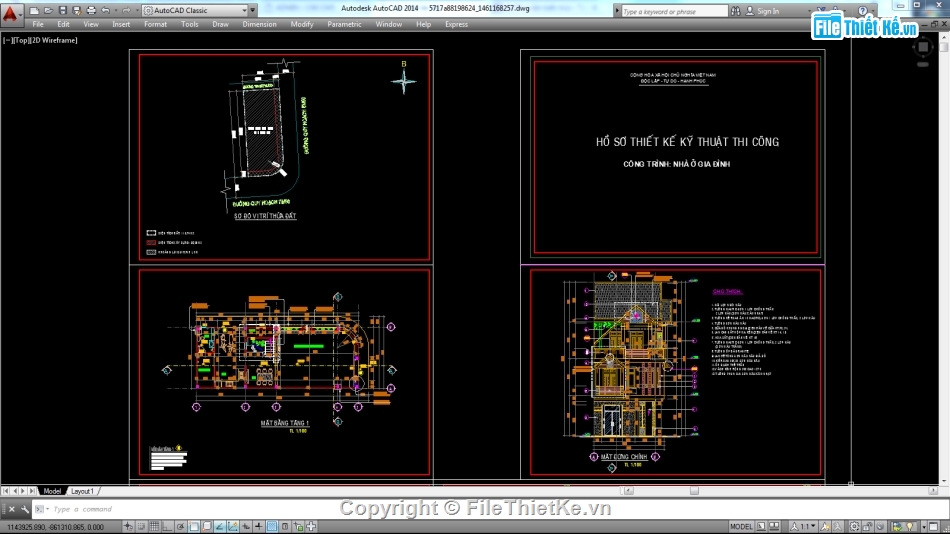Open the Quick View Layouts icon

pyautogui.click(x=761, y=527)
